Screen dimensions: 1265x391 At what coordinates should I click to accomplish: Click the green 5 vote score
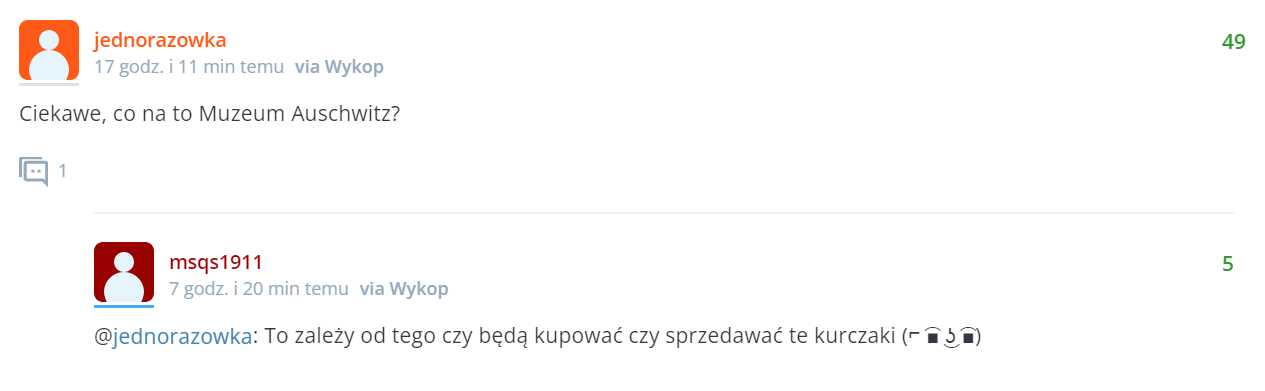[1228, 264]
